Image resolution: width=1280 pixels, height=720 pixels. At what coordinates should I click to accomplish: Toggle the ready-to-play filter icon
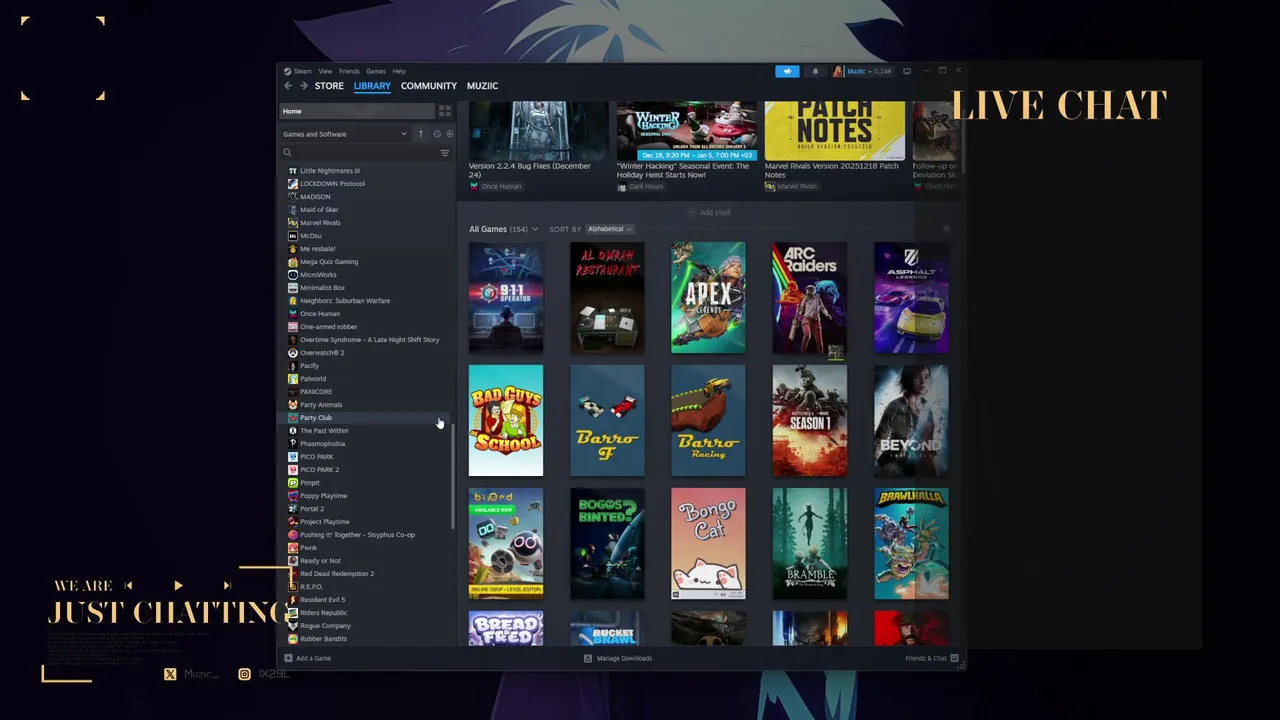[x=449, y=134]
